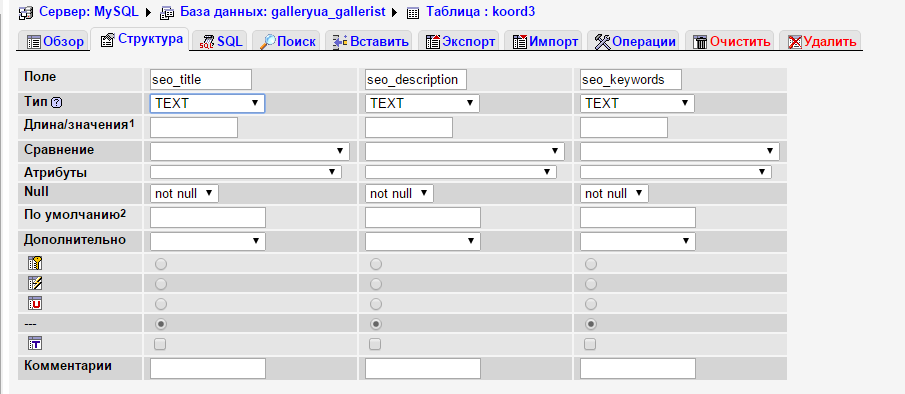This screenshot has width=905, height=394.
Task: Select the --- radio for seo_description
Action: [376, 324]
